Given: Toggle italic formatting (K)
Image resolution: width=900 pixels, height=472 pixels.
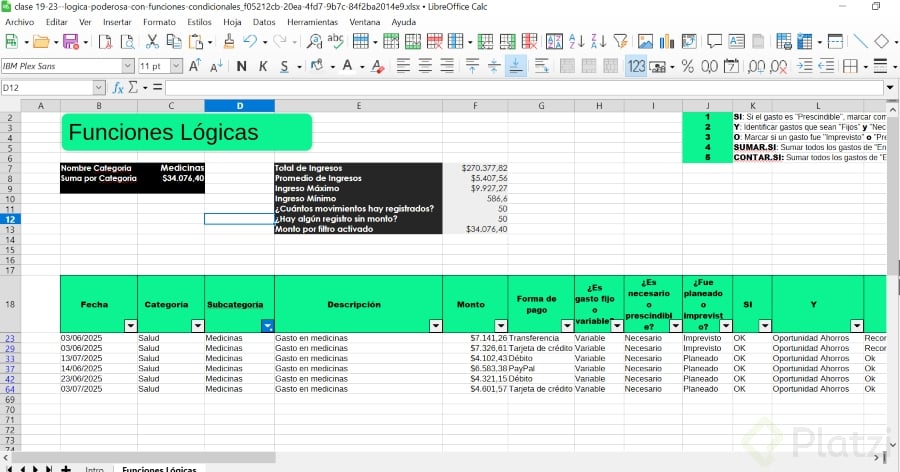Looking at the screenshot, I should point(263,66).
